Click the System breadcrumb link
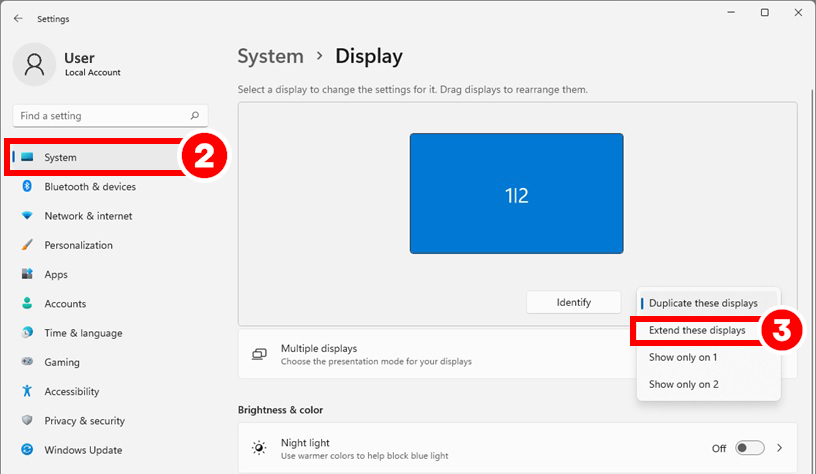This screenshot has height=474, width=816. pos(271,56)
